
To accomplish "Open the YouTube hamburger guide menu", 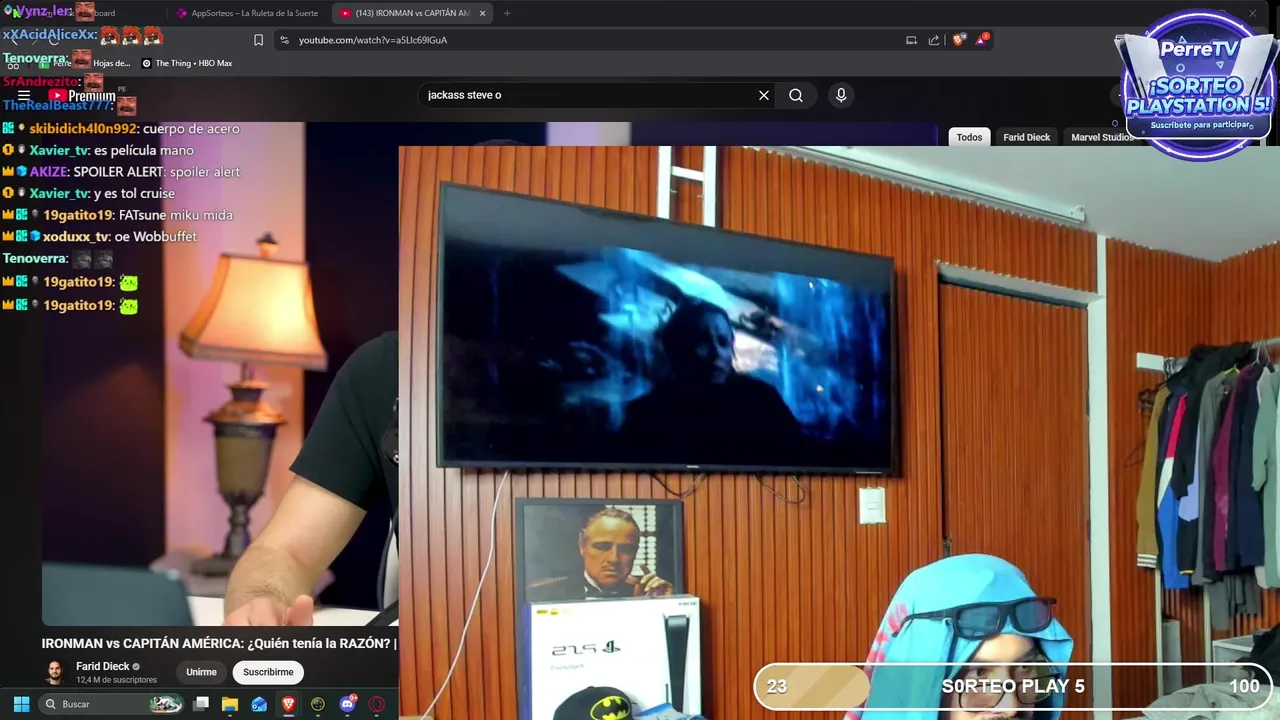I will point(24,95).
